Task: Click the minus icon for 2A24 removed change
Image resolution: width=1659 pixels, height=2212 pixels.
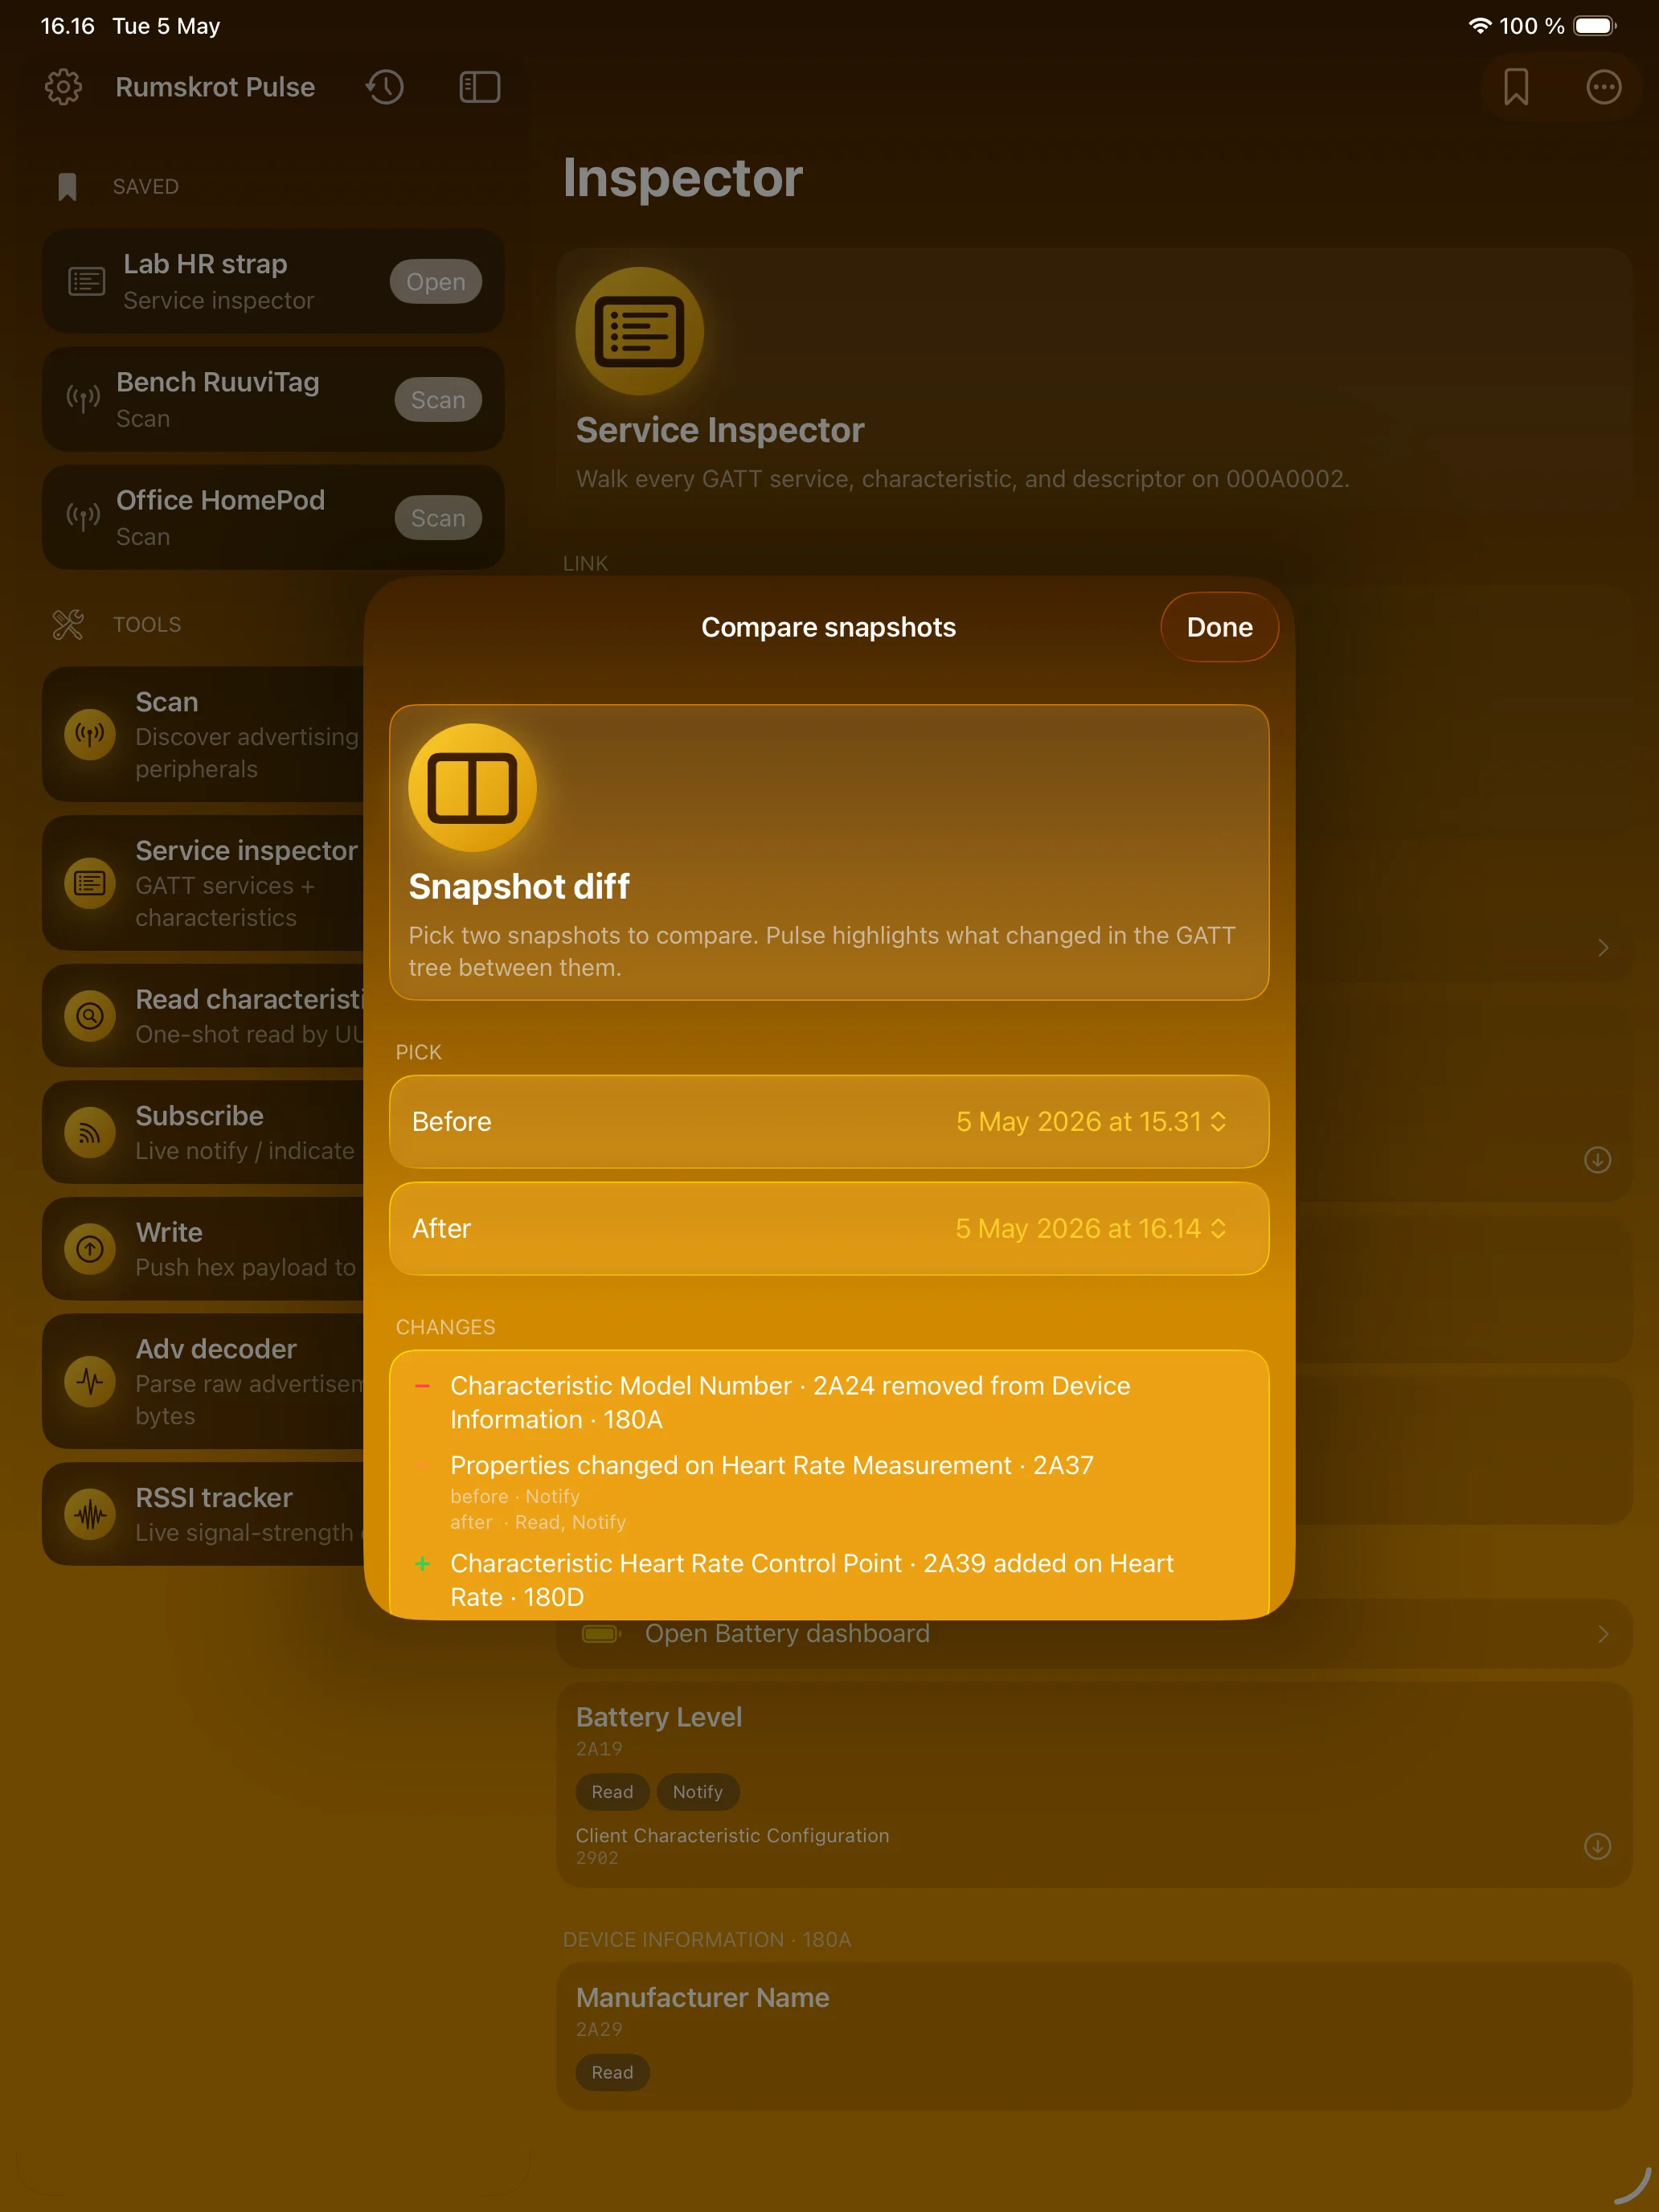Action: [423, 1386]
